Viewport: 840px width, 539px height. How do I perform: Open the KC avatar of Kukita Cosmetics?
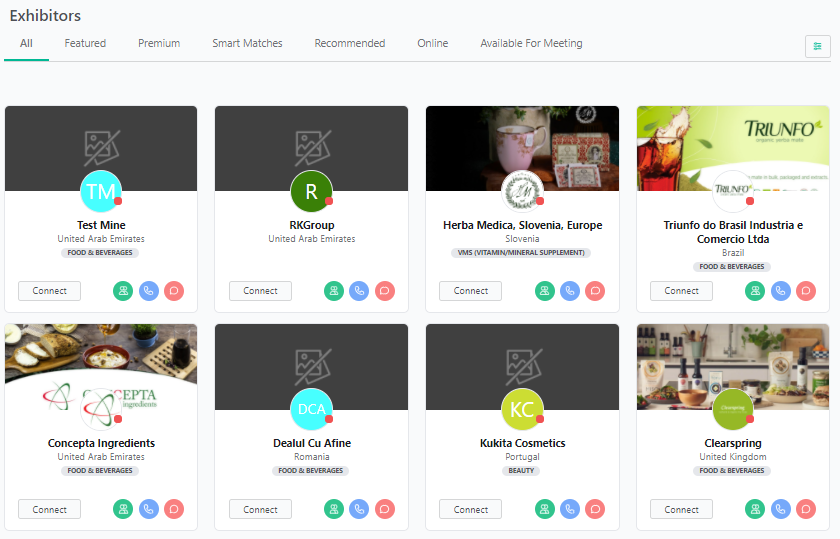[x=522, y=409]
